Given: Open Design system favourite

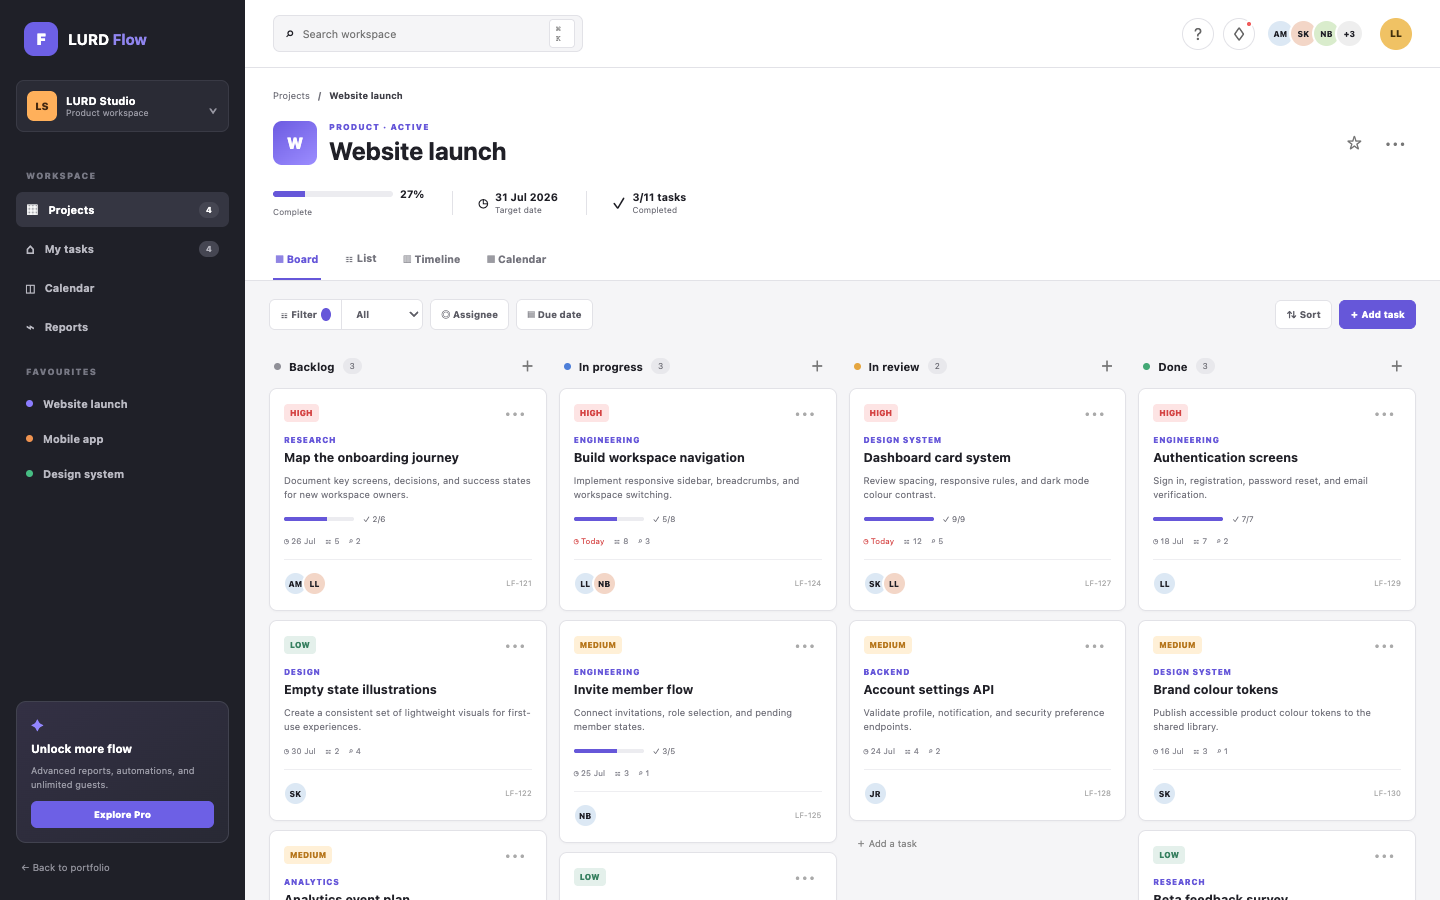Looking at the screenshot, I should [x=122, y=474].
